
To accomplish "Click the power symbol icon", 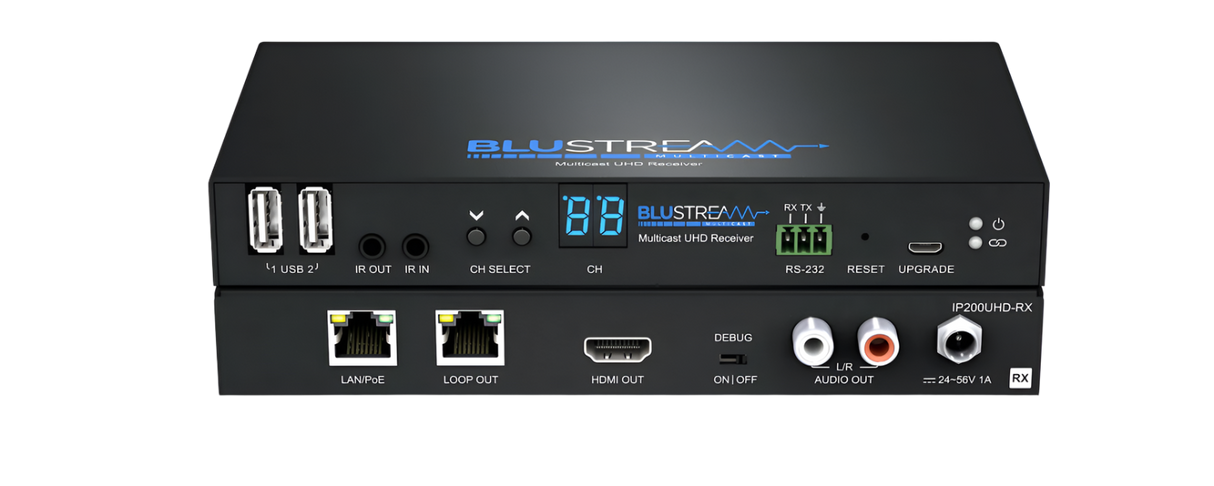I will pyautogui.click(x=998, y=224).
